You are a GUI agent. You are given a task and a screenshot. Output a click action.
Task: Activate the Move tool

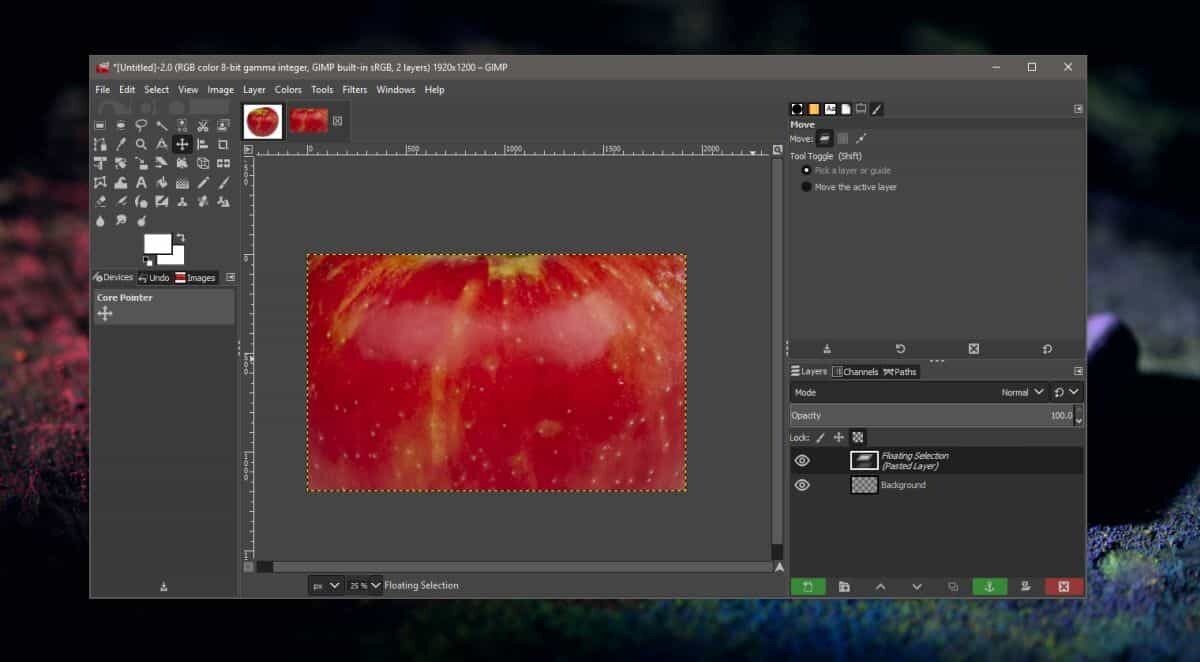click(x=182, y=145)
